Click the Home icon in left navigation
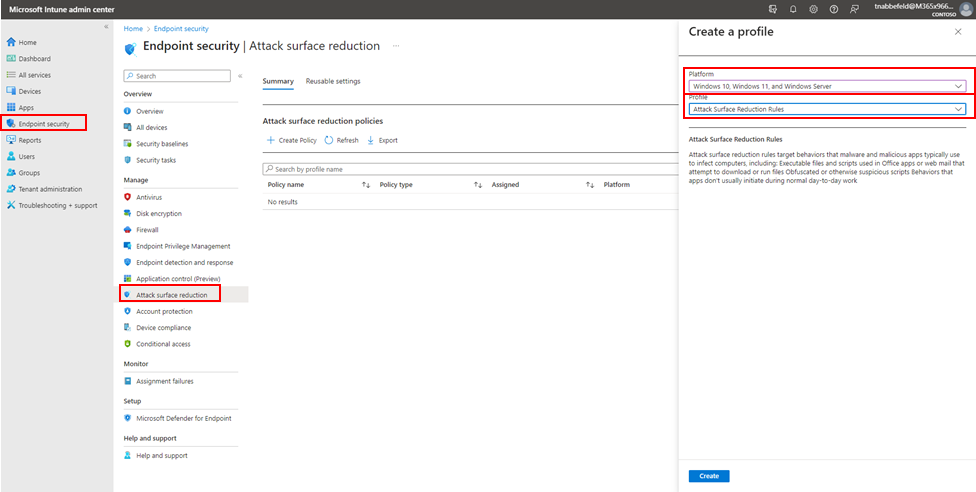The image size is (976, 492). (11, 42)
